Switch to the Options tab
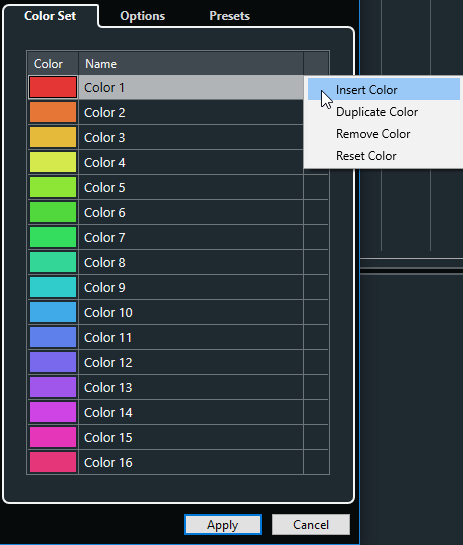 point(143,16)
